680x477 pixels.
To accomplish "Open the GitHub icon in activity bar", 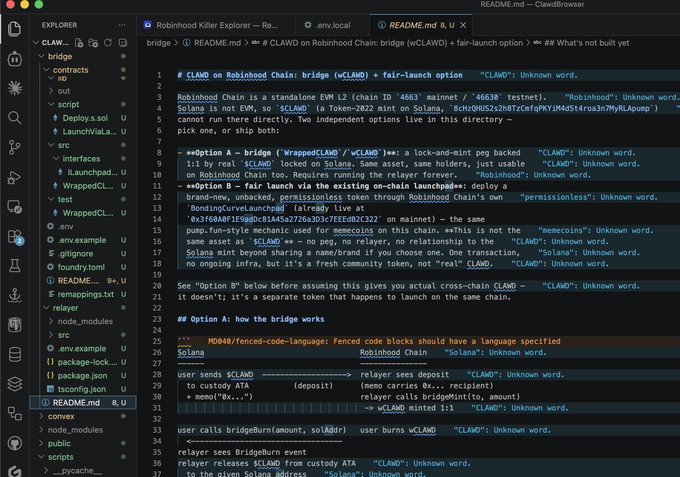I will pyautogui.click(x=14, y=443).
